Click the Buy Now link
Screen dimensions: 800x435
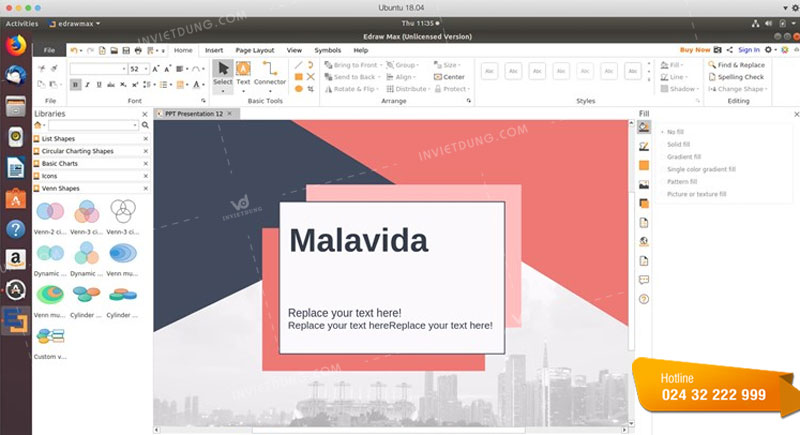tap(695, 50)
